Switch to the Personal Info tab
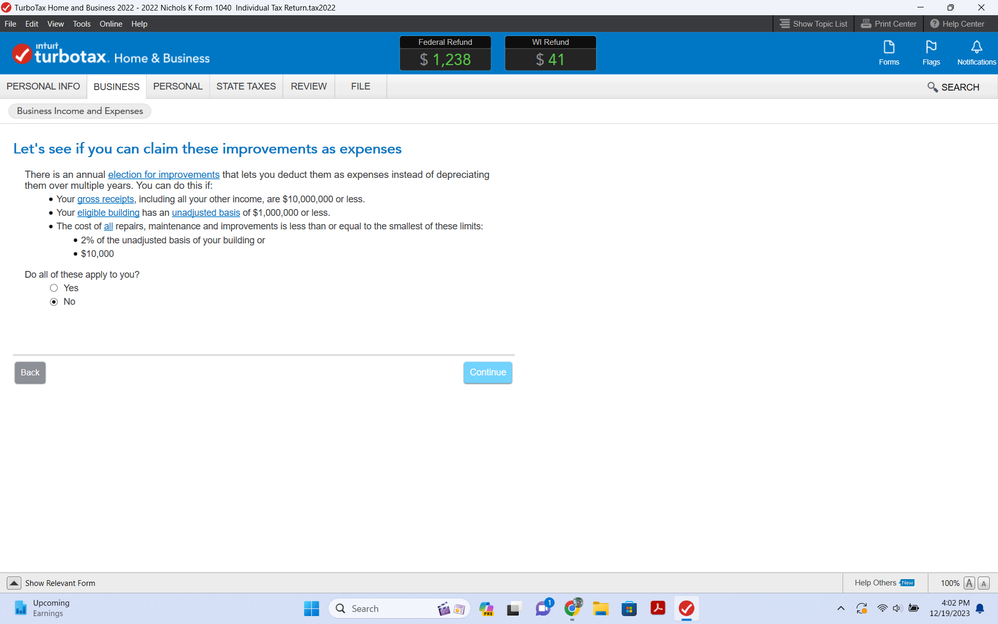998x624 pixels. click(43, 87)
